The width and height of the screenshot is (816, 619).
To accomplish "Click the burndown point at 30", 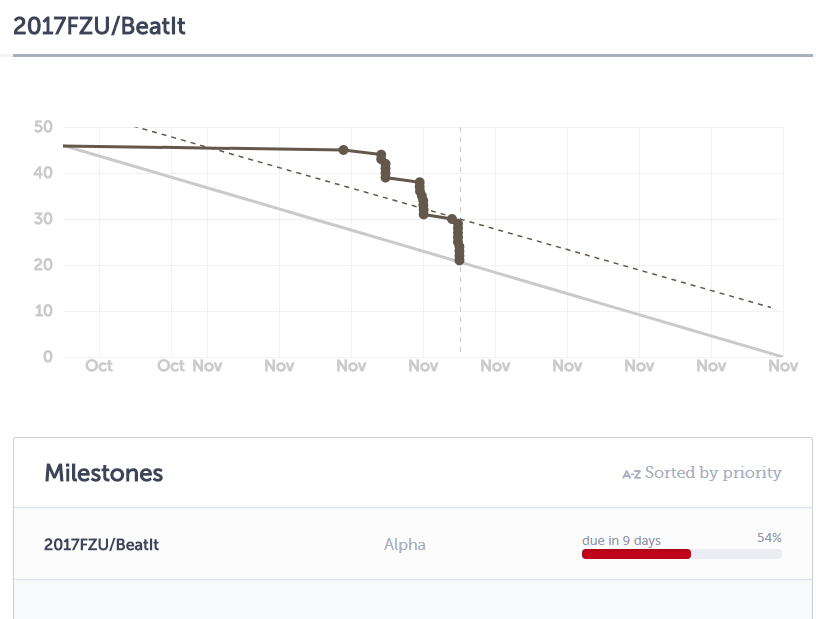I will (x=452, y=219).
